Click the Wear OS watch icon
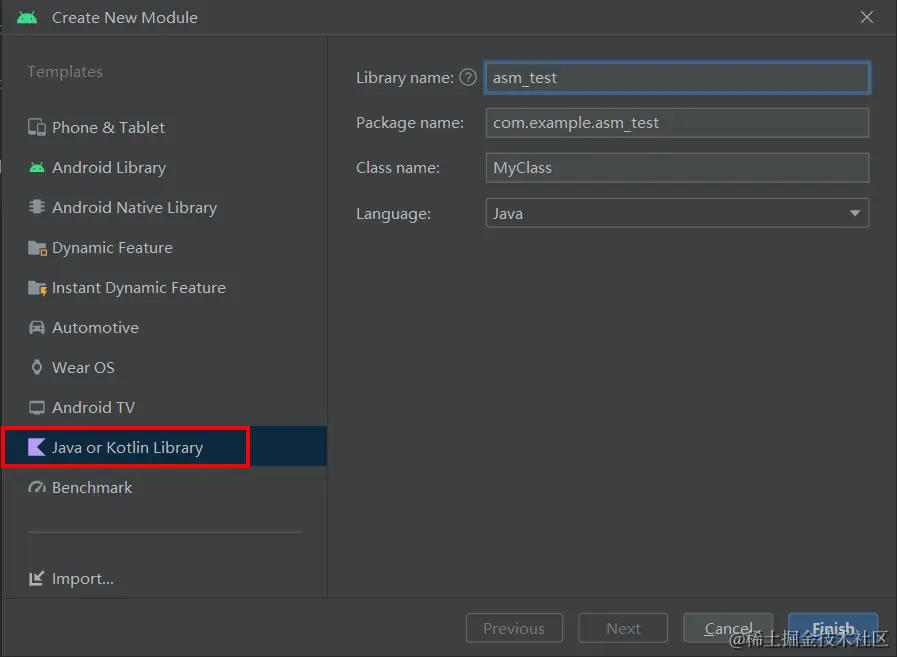The image size is (897, 657). point(37,367)
